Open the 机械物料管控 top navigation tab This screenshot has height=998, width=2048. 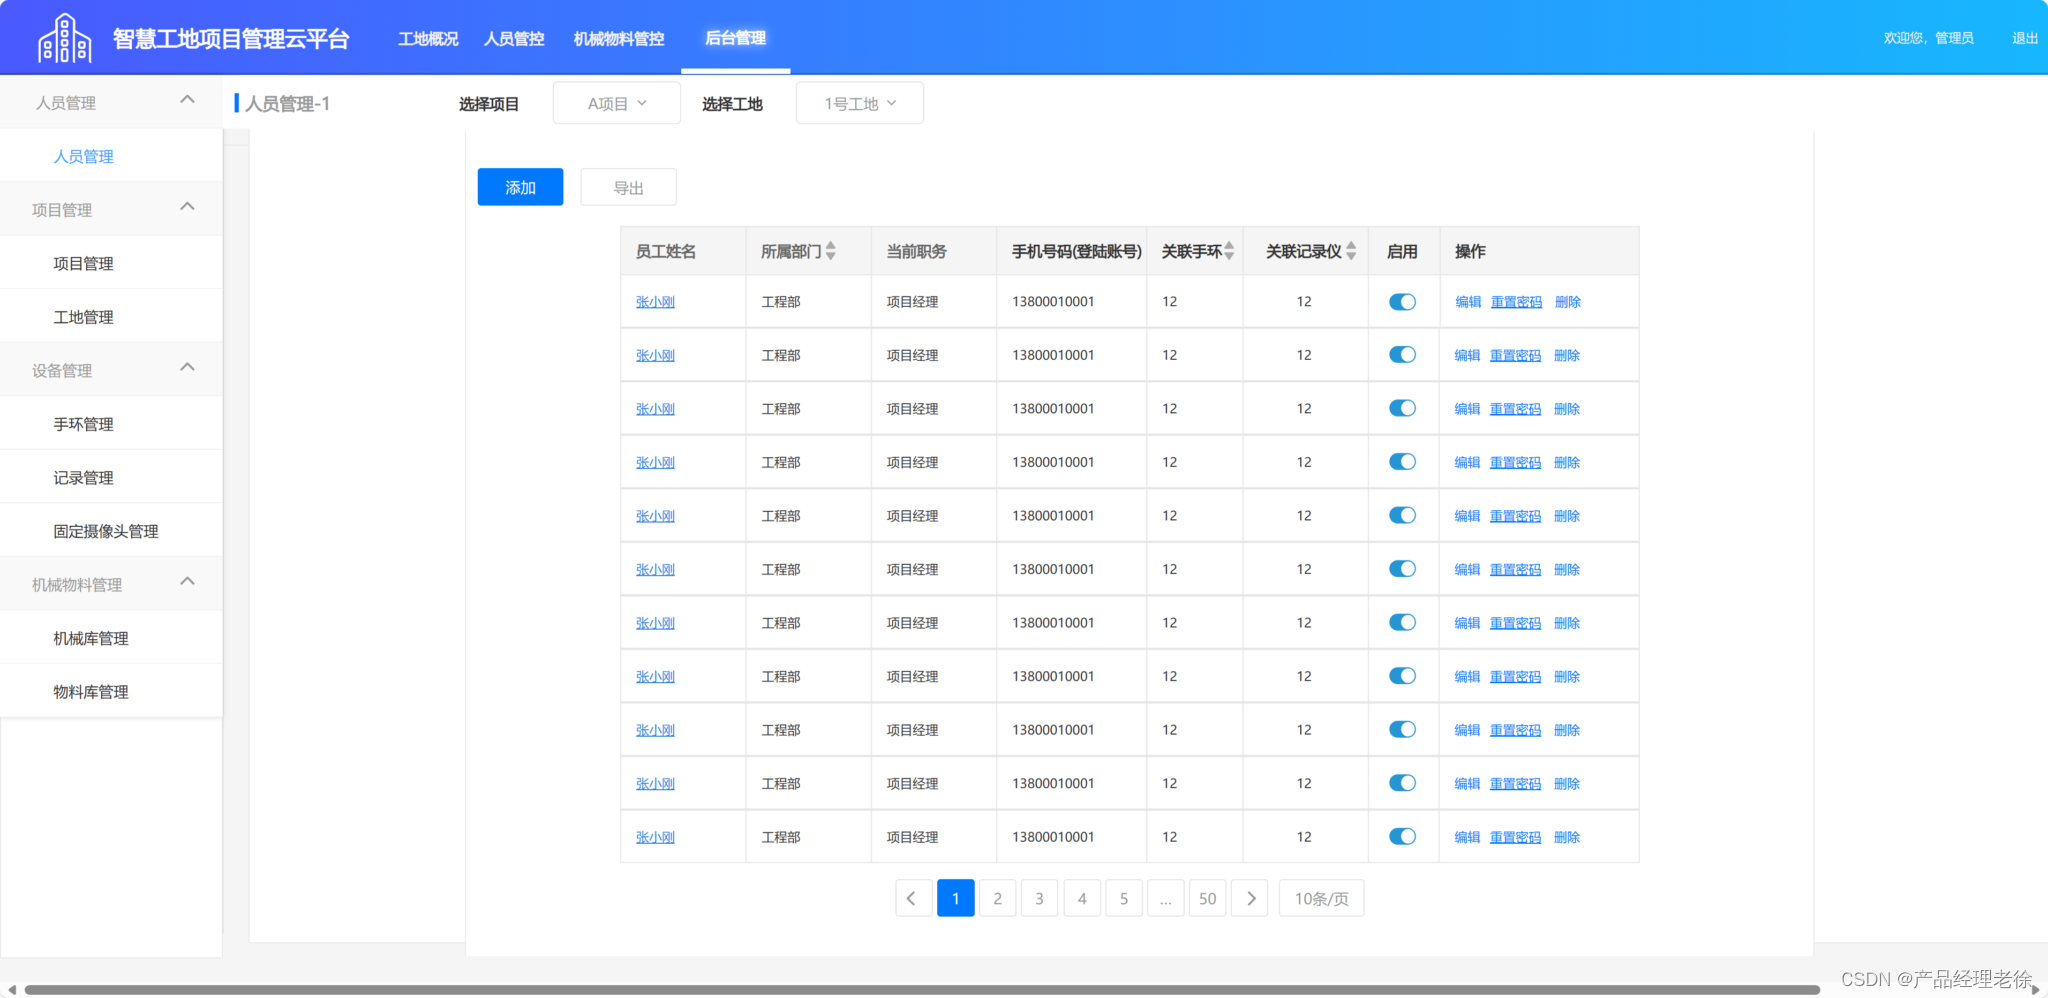(x=619, y=38)
